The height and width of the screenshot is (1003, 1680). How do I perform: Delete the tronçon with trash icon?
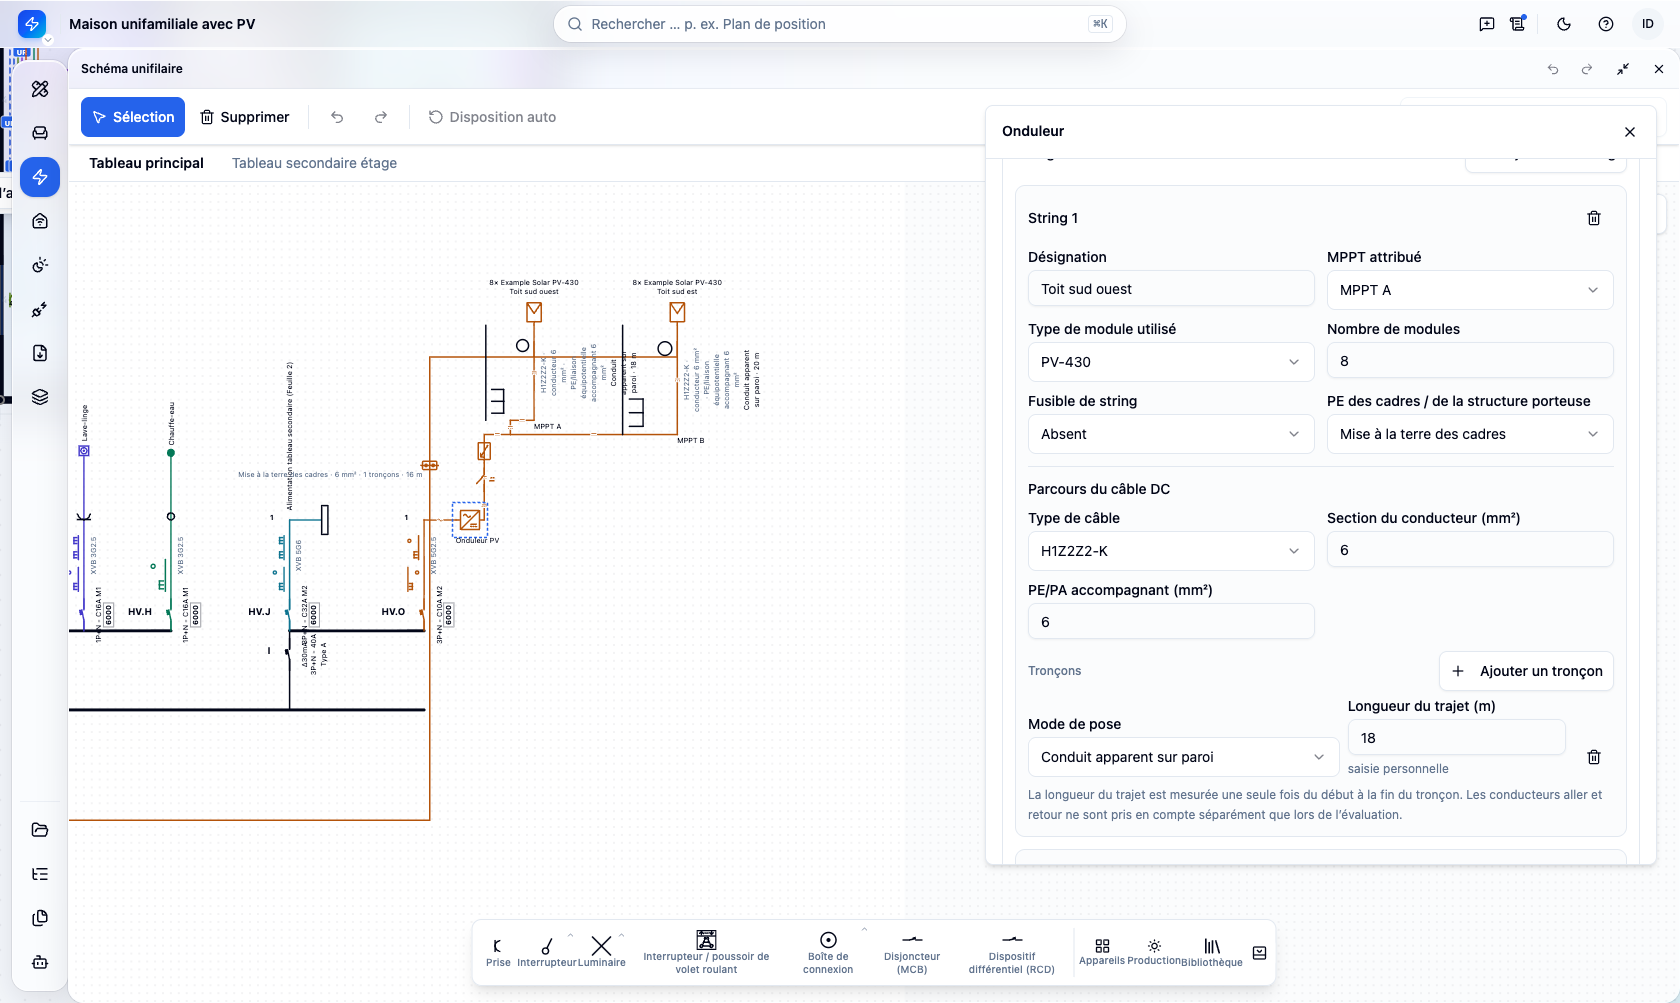[1594, 757]
